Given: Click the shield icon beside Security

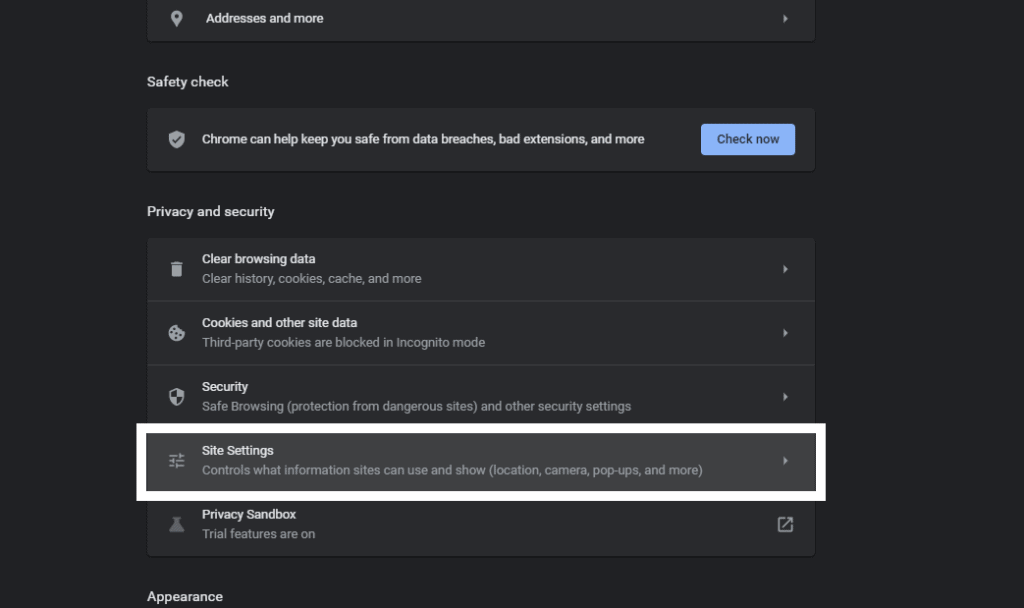Looking at the screenshot, I should tap(176, 396).
